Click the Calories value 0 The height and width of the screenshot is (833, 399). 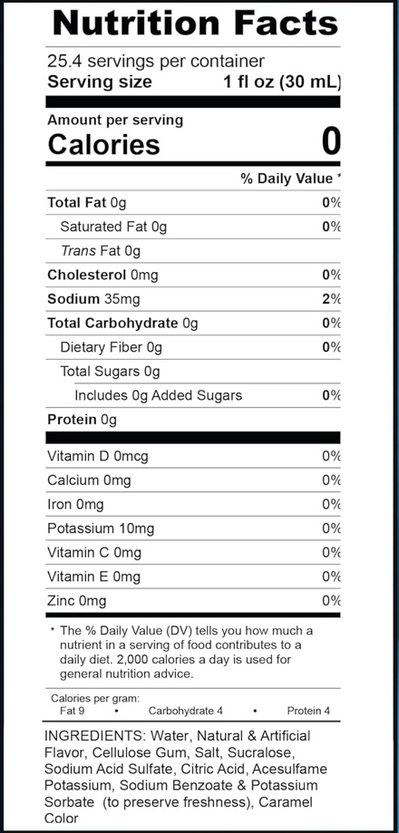[331, 142]
